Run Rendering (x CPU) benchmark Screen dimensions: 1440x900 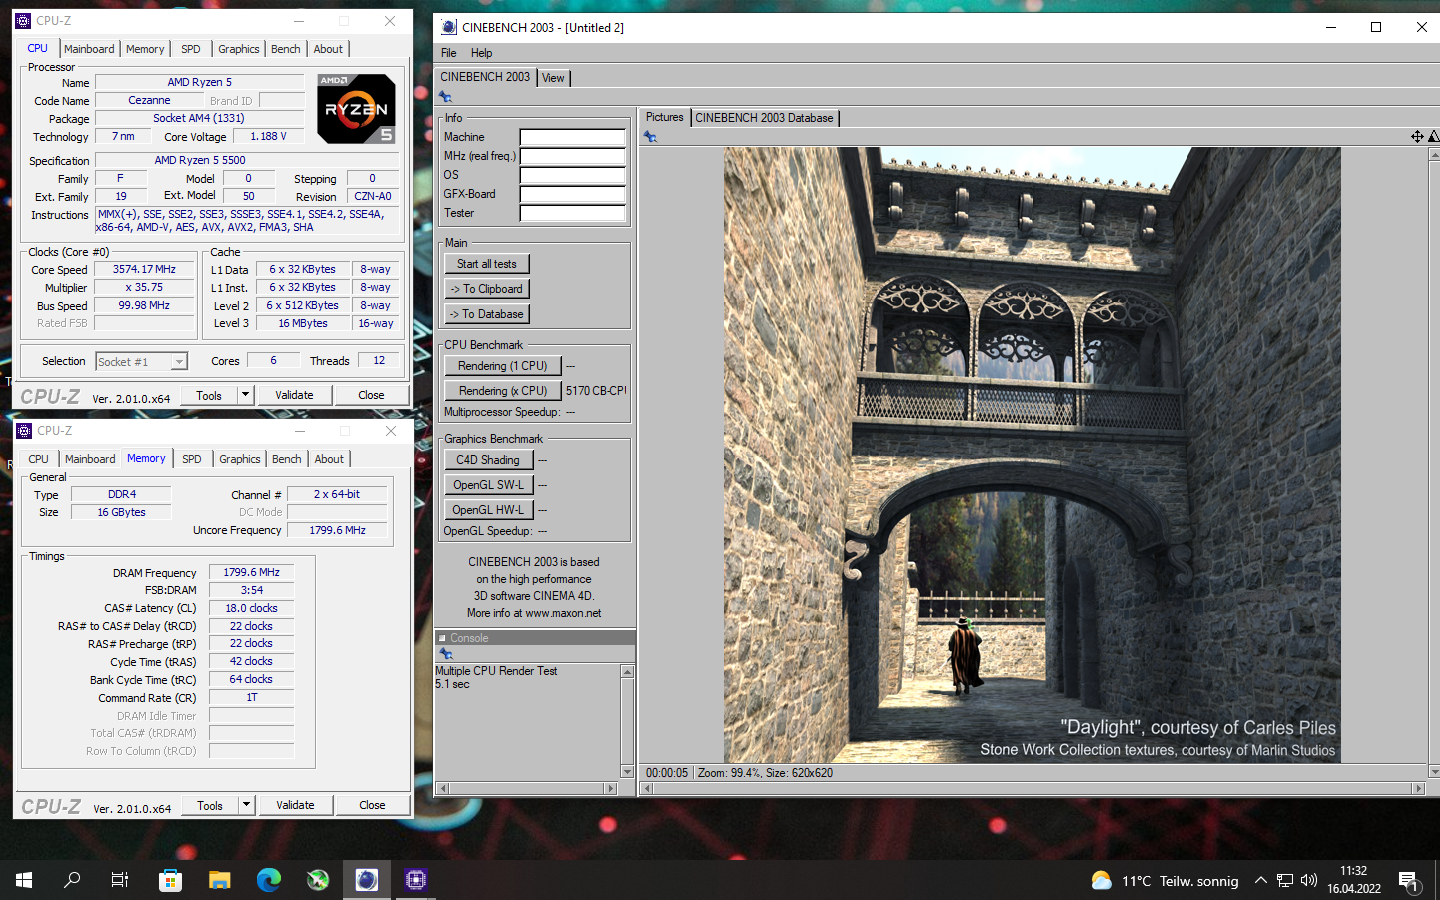[502, 391]
